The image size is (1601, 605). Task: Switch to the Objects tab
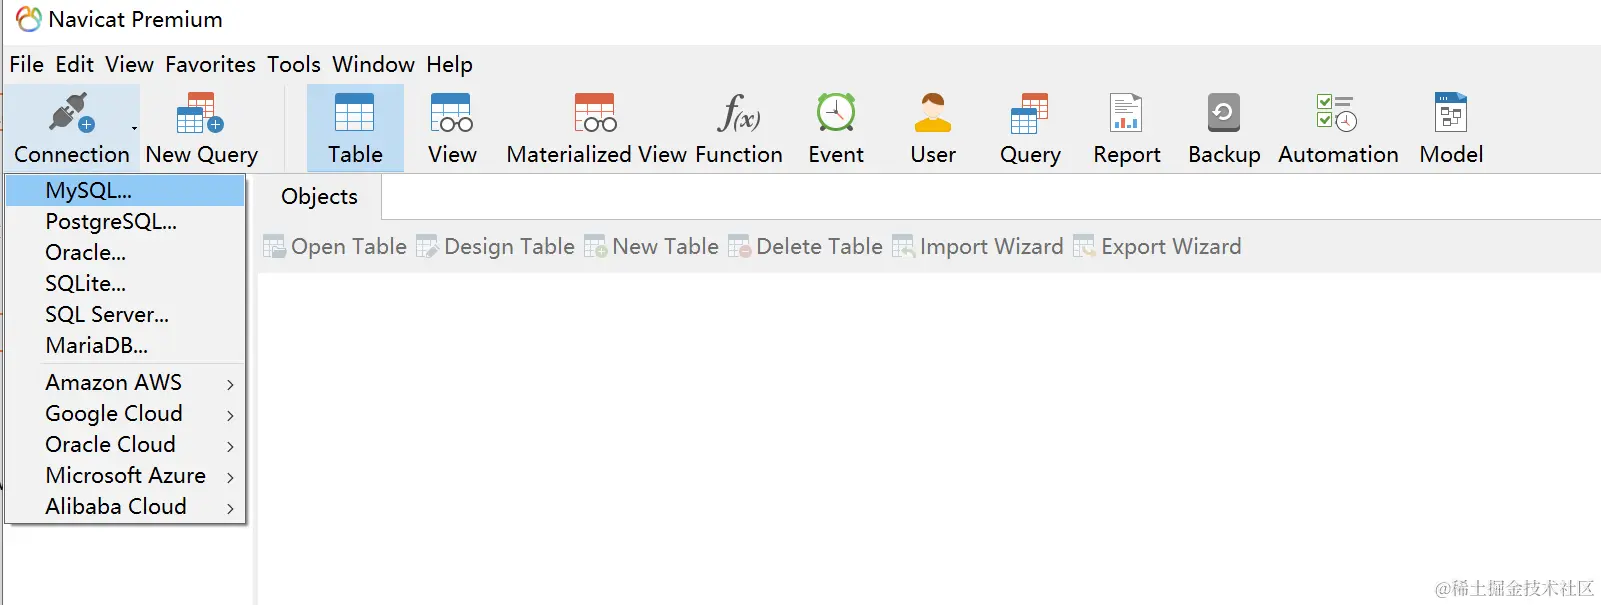[319, 197]
